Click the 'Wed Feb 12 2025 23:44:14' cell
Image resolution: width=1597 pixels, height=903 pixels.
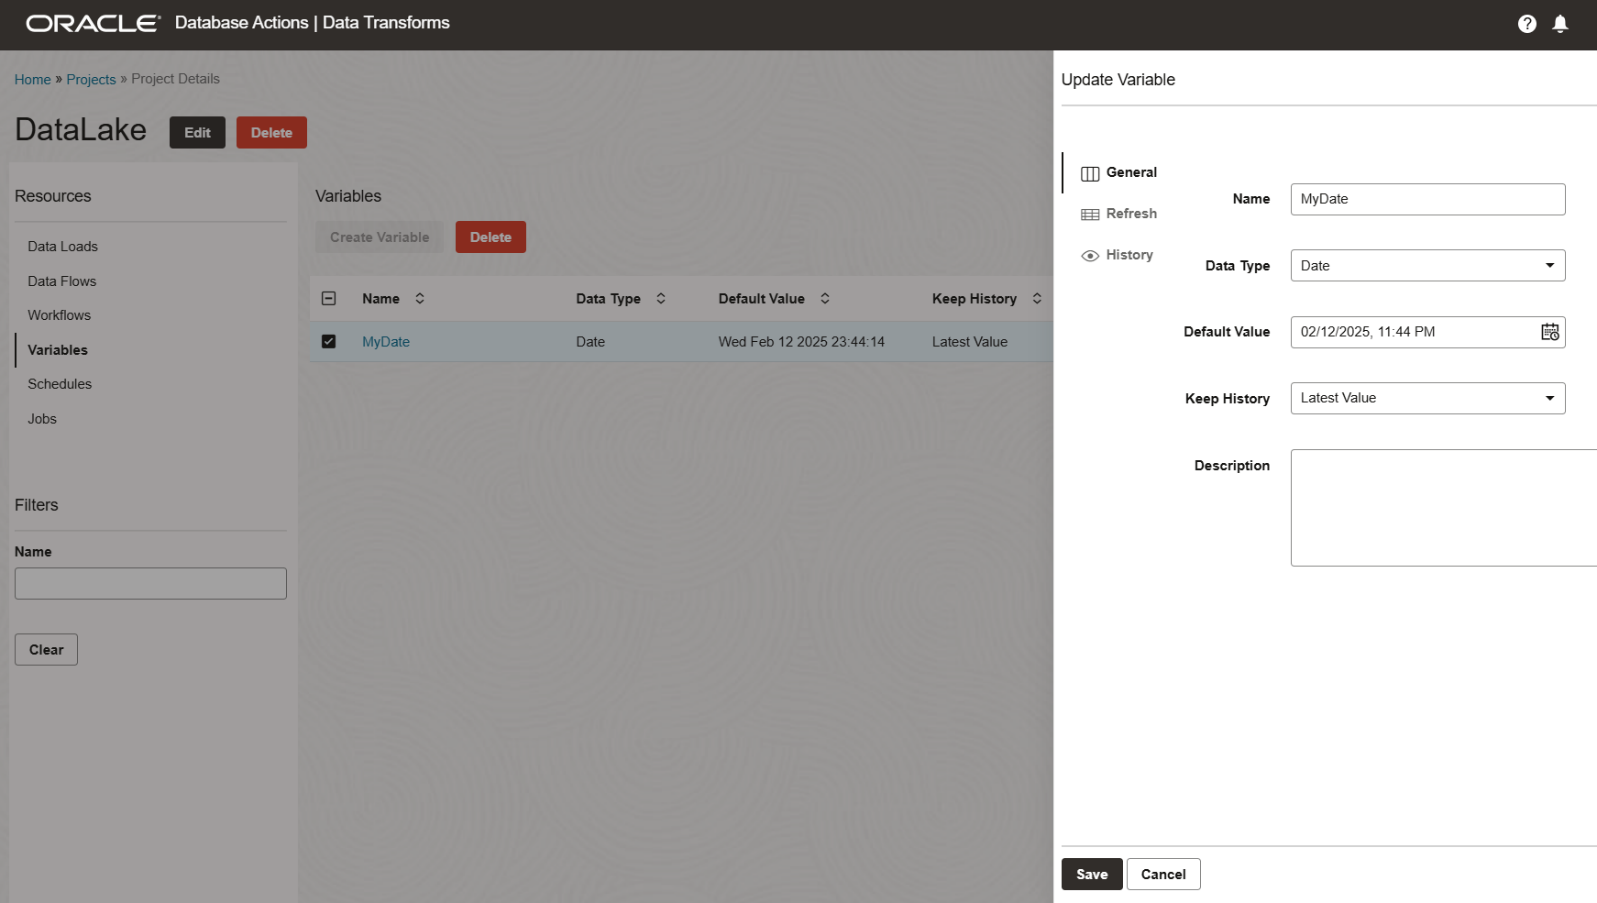(x=801, y=342)
